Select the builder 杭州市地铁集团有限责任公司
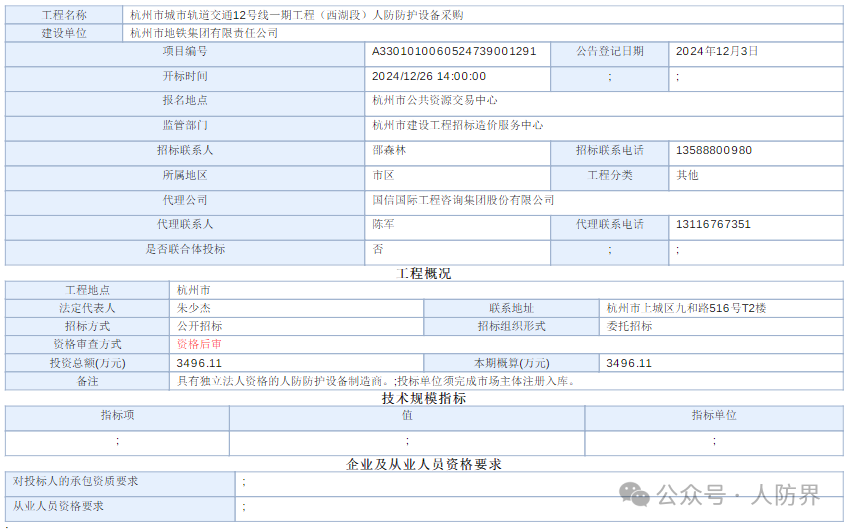The height and width of the screenshot is (529, 848). pyautogui.click(x=204, y=33)
